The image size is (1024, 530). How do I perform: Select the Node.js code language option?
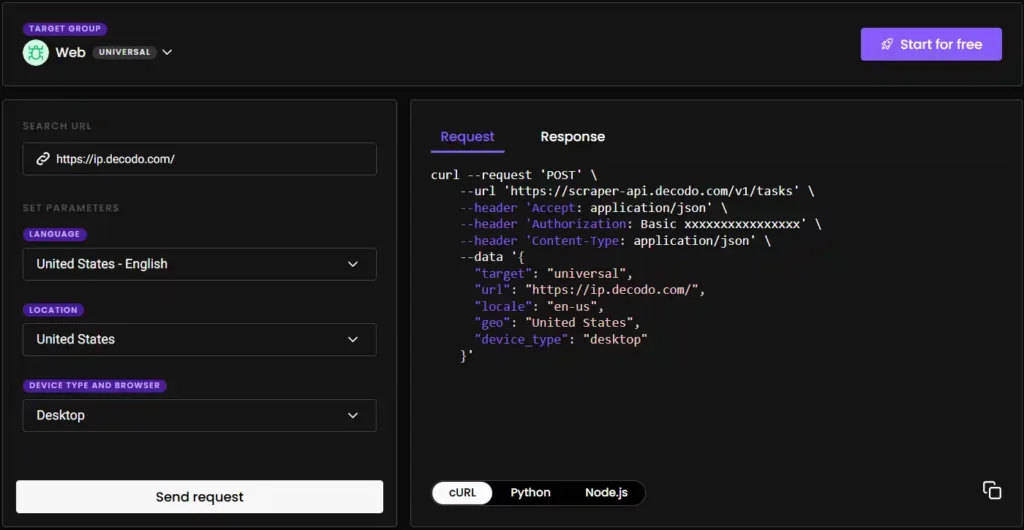click(x=606, y=493)
